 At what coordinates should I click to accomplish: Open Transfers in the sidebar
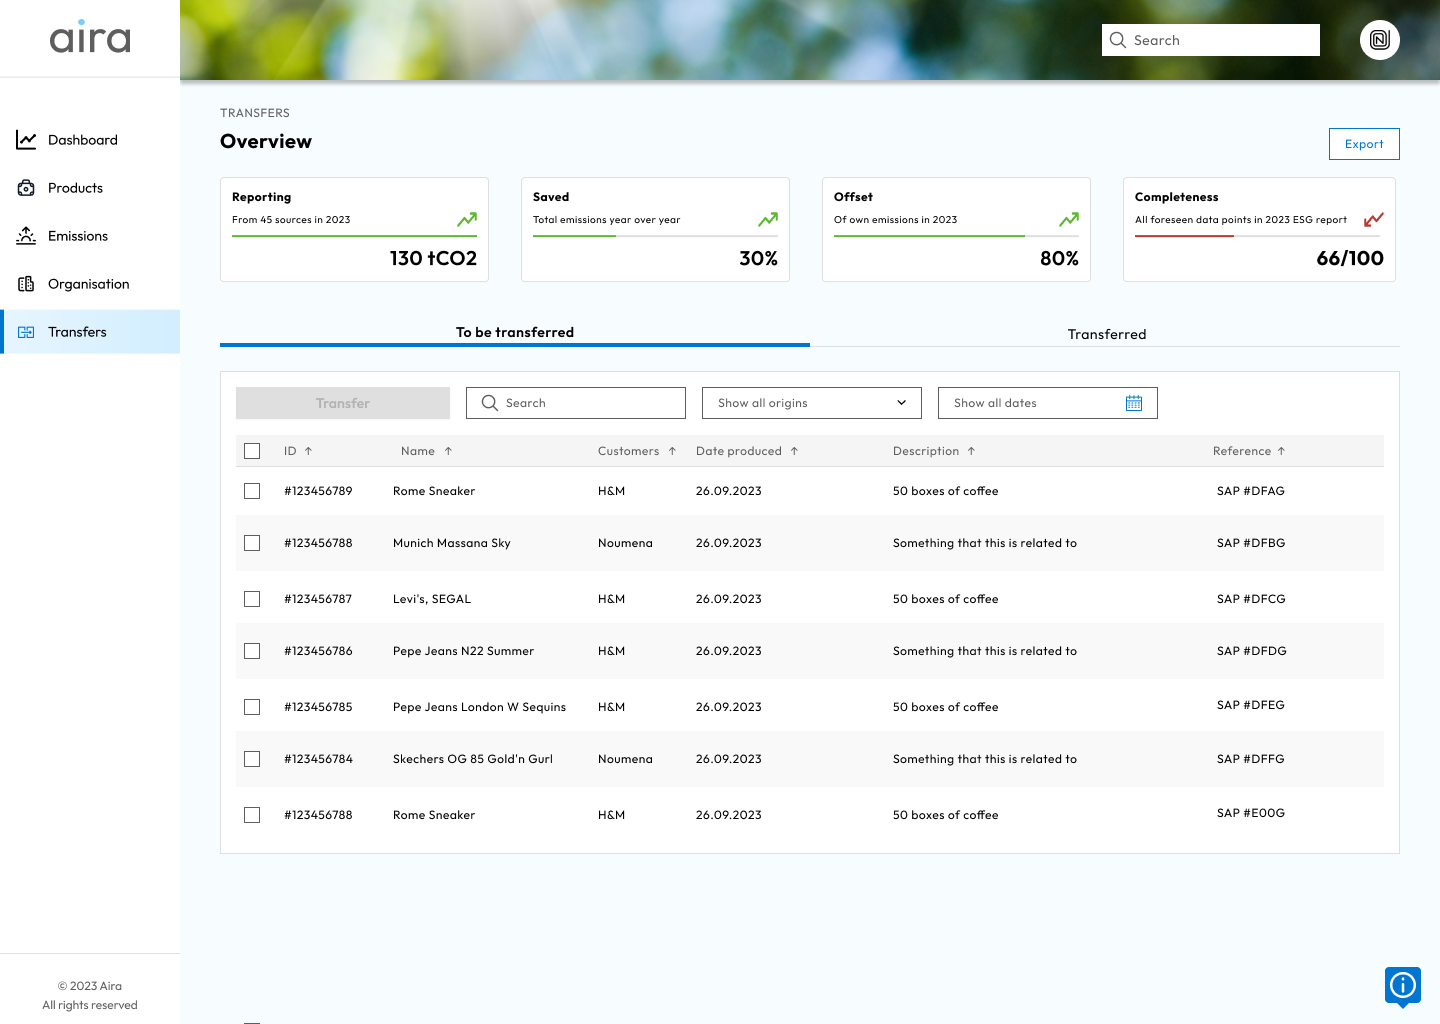pos(90,332)
